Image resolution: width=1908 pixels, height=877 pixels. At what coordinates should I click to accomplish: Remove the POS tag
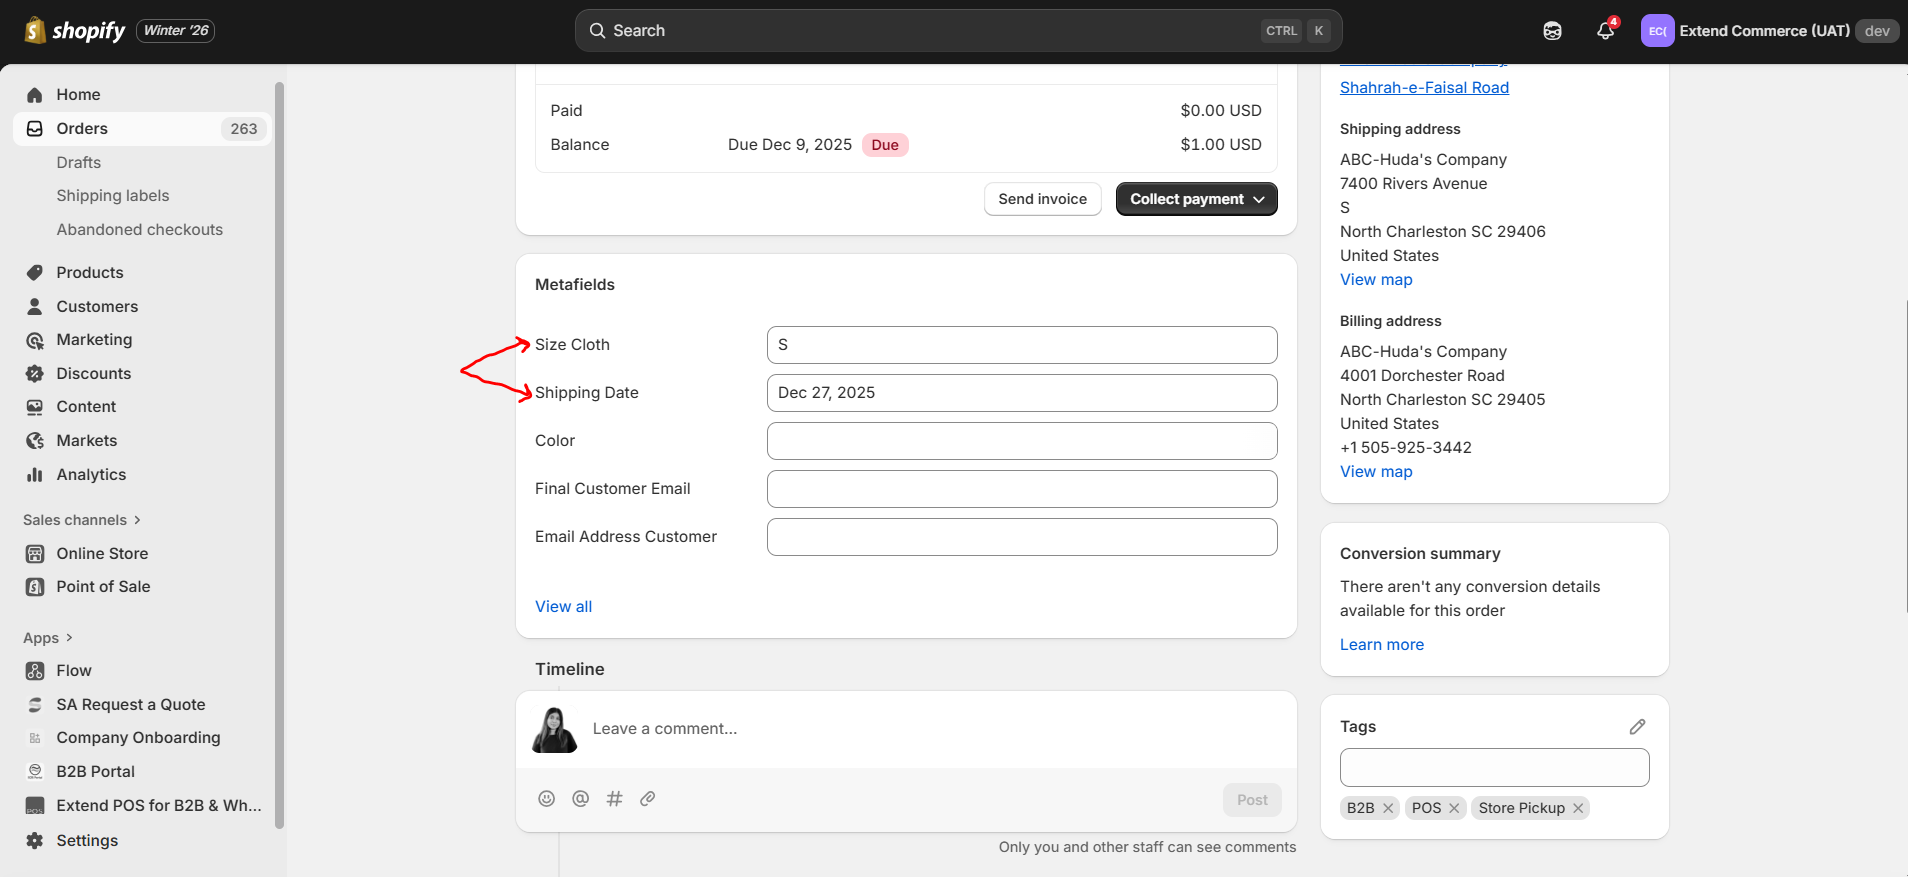(1454, 808)
